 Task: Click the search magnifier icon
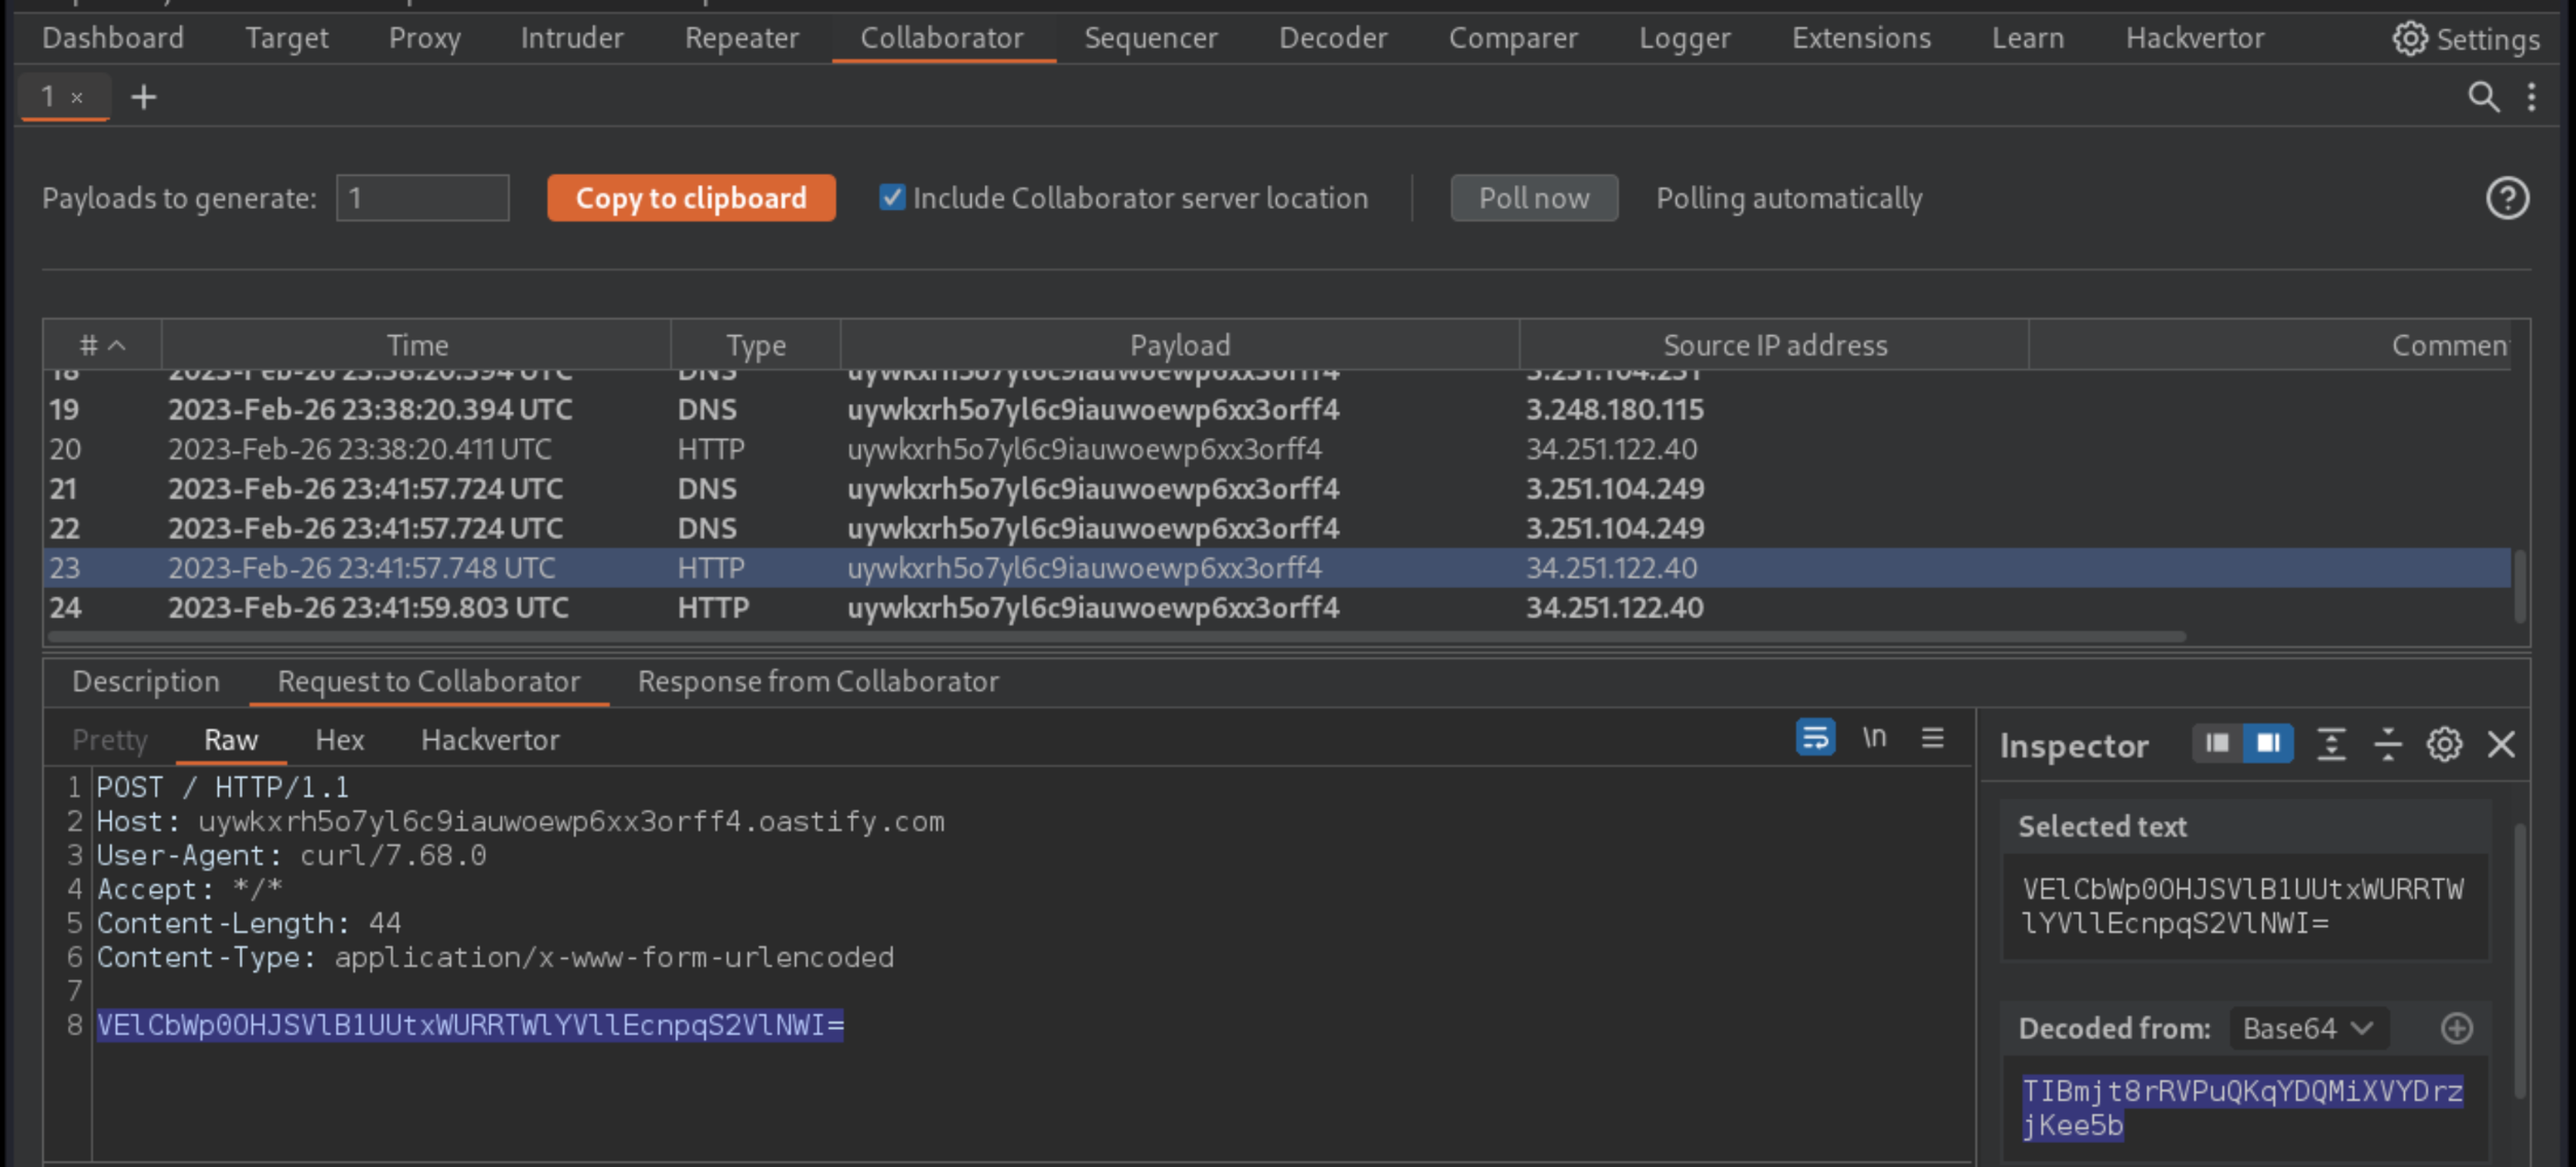tap(2484, 97)
